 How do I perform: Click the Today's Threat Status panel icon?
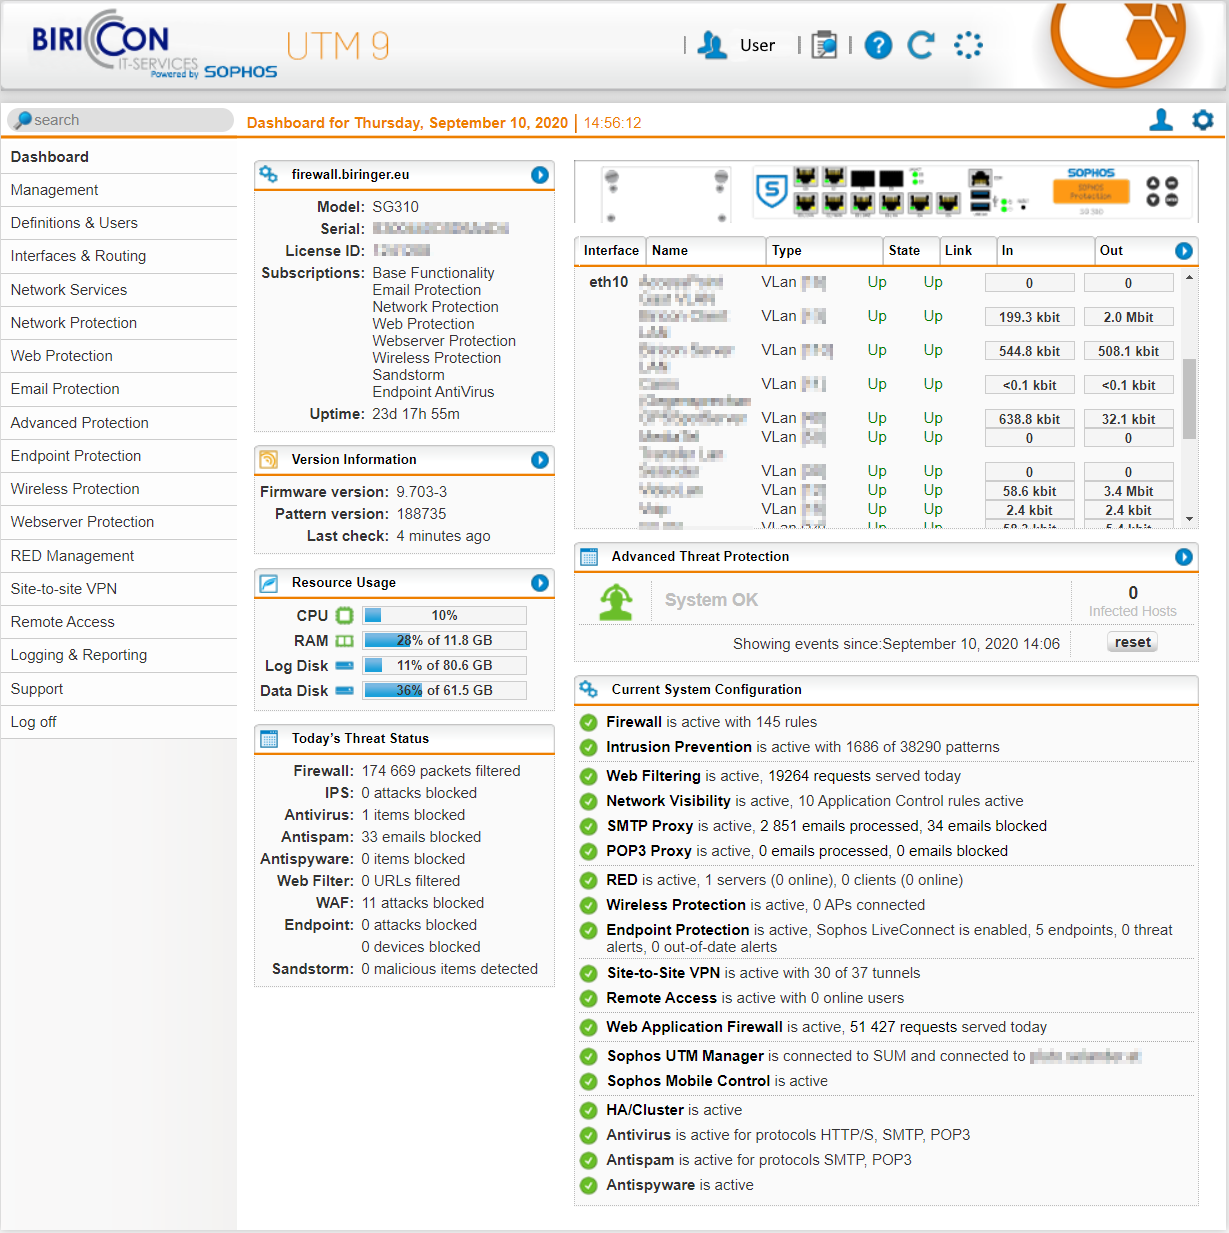click(x=269, y=738)
